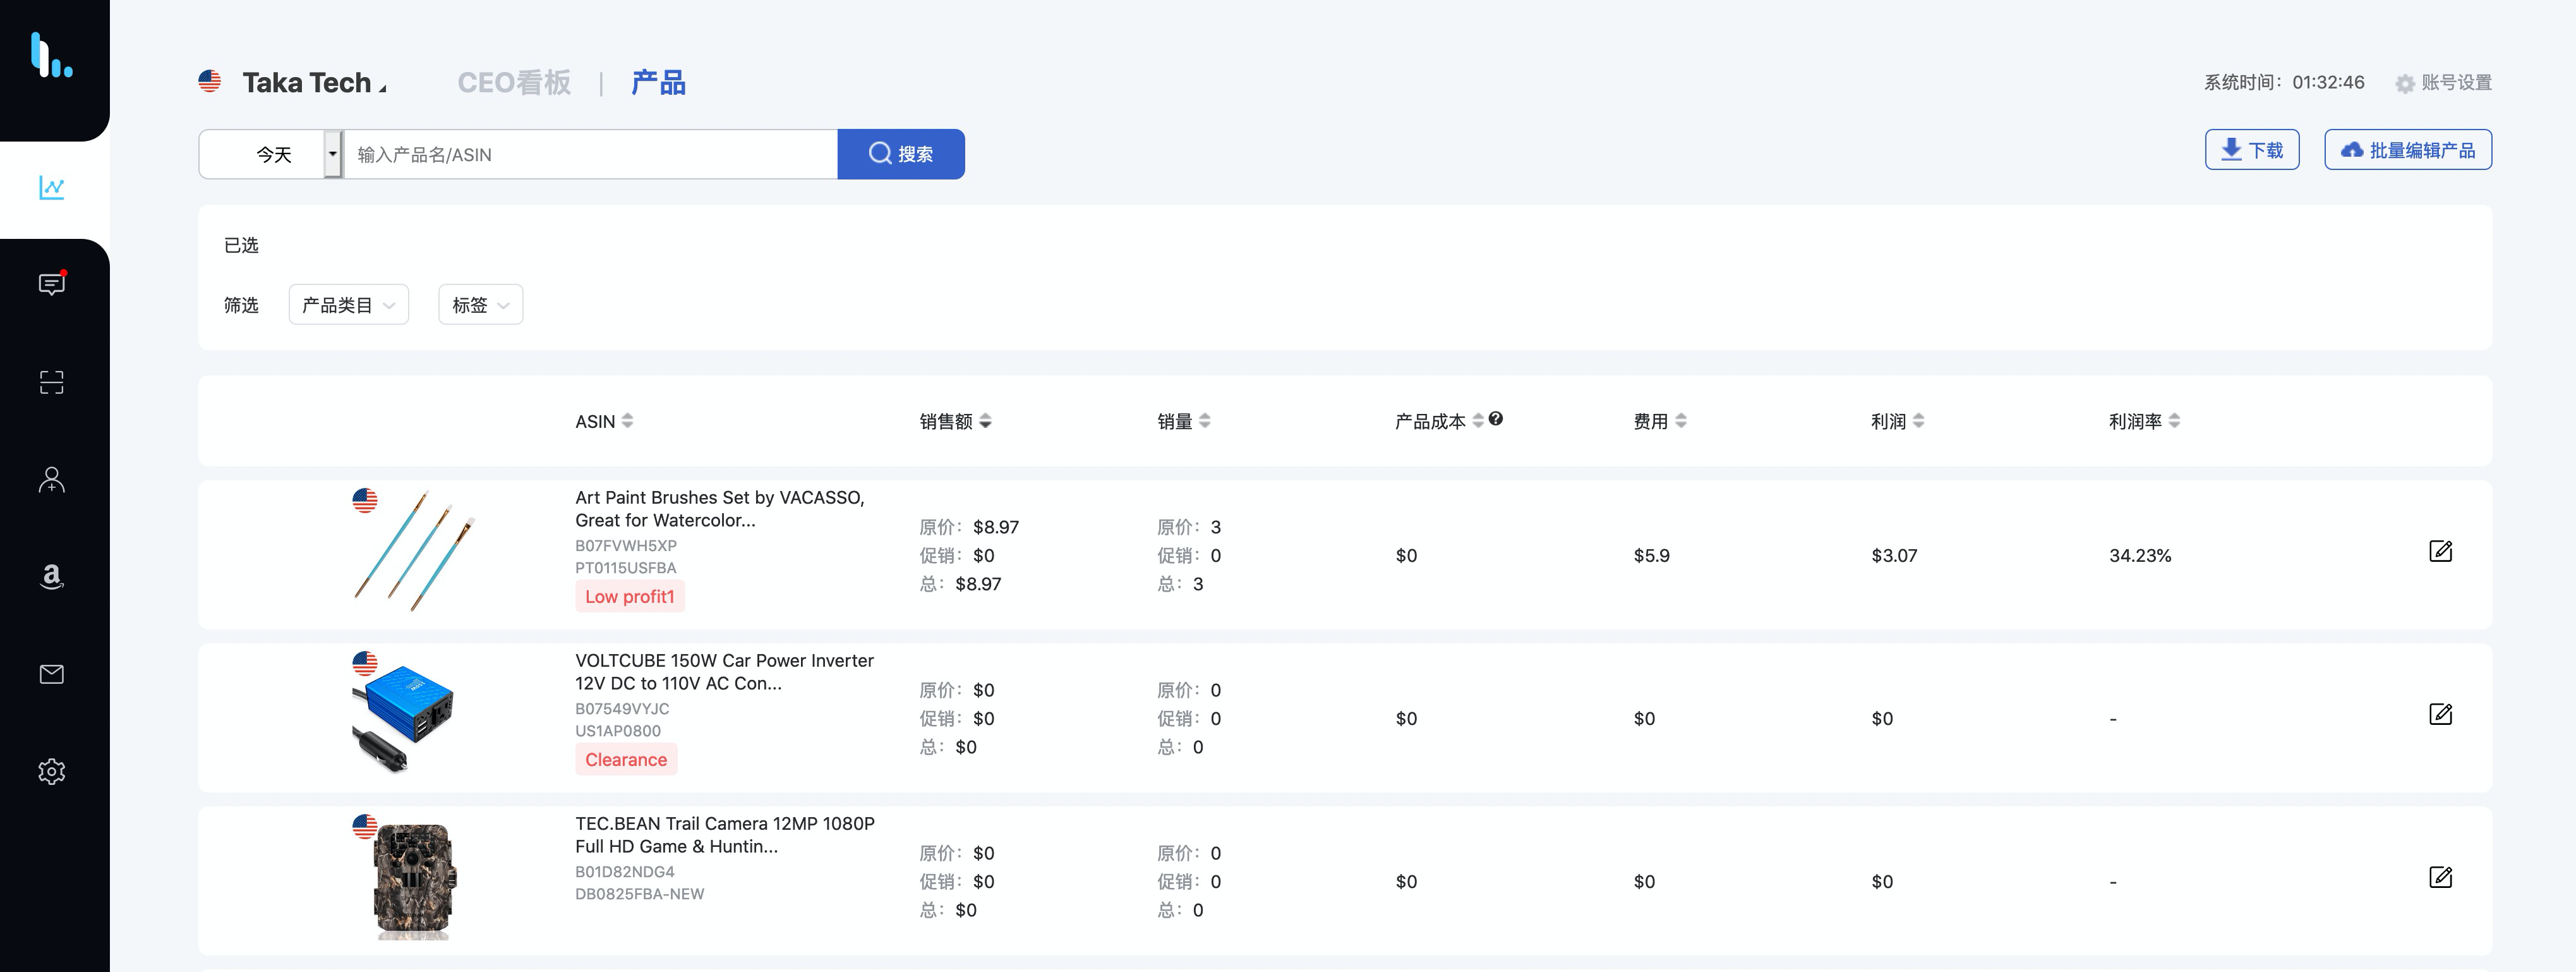Edit the VOLTCUBE Car Power Inverter row

tap(2440, 714)
